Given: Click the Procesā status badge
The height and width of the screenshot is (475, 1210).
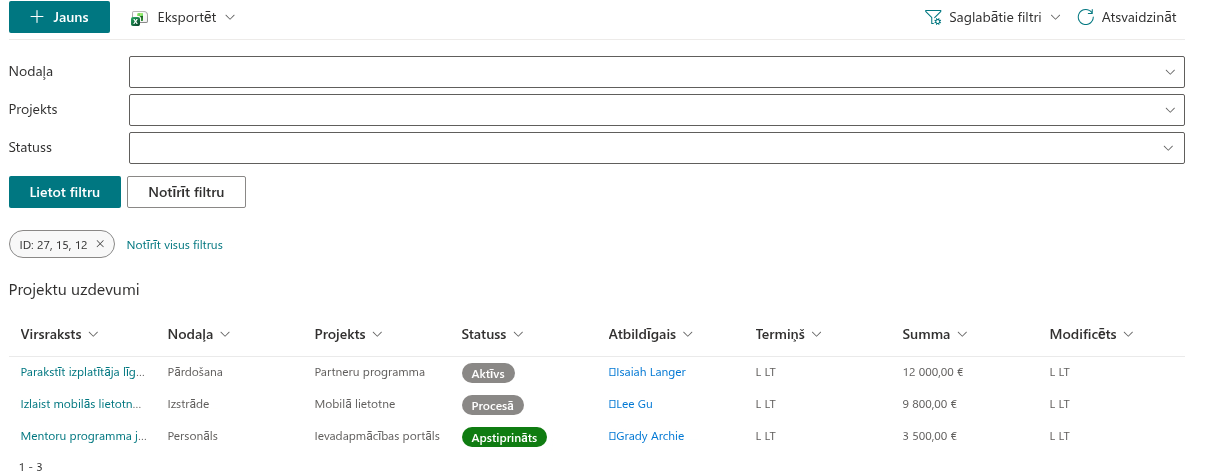Looking at the screenshot, I should pyautogui.click(x=492, y=405).
